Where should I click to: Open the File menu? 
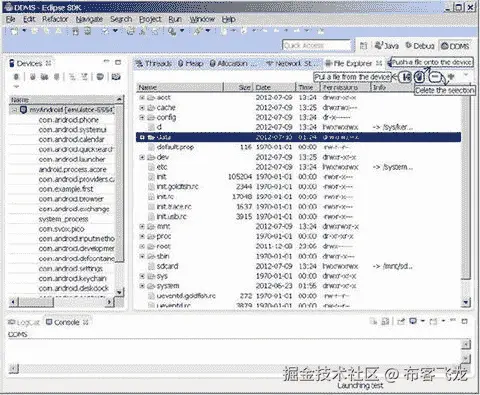(x=11, y=19)
